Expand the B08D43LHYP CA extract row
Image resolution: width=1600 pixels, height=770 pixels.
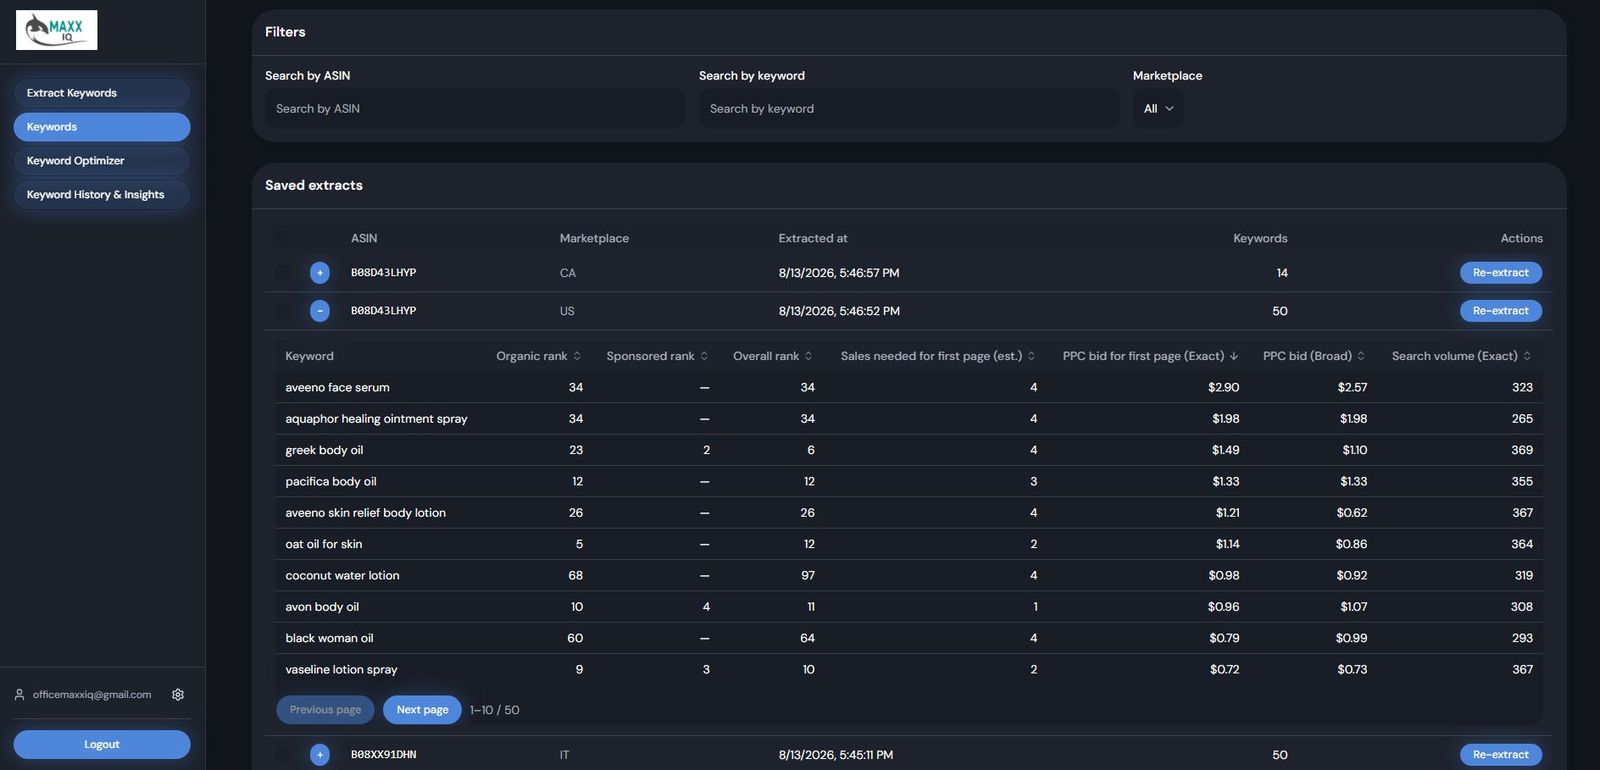[320, 273]
